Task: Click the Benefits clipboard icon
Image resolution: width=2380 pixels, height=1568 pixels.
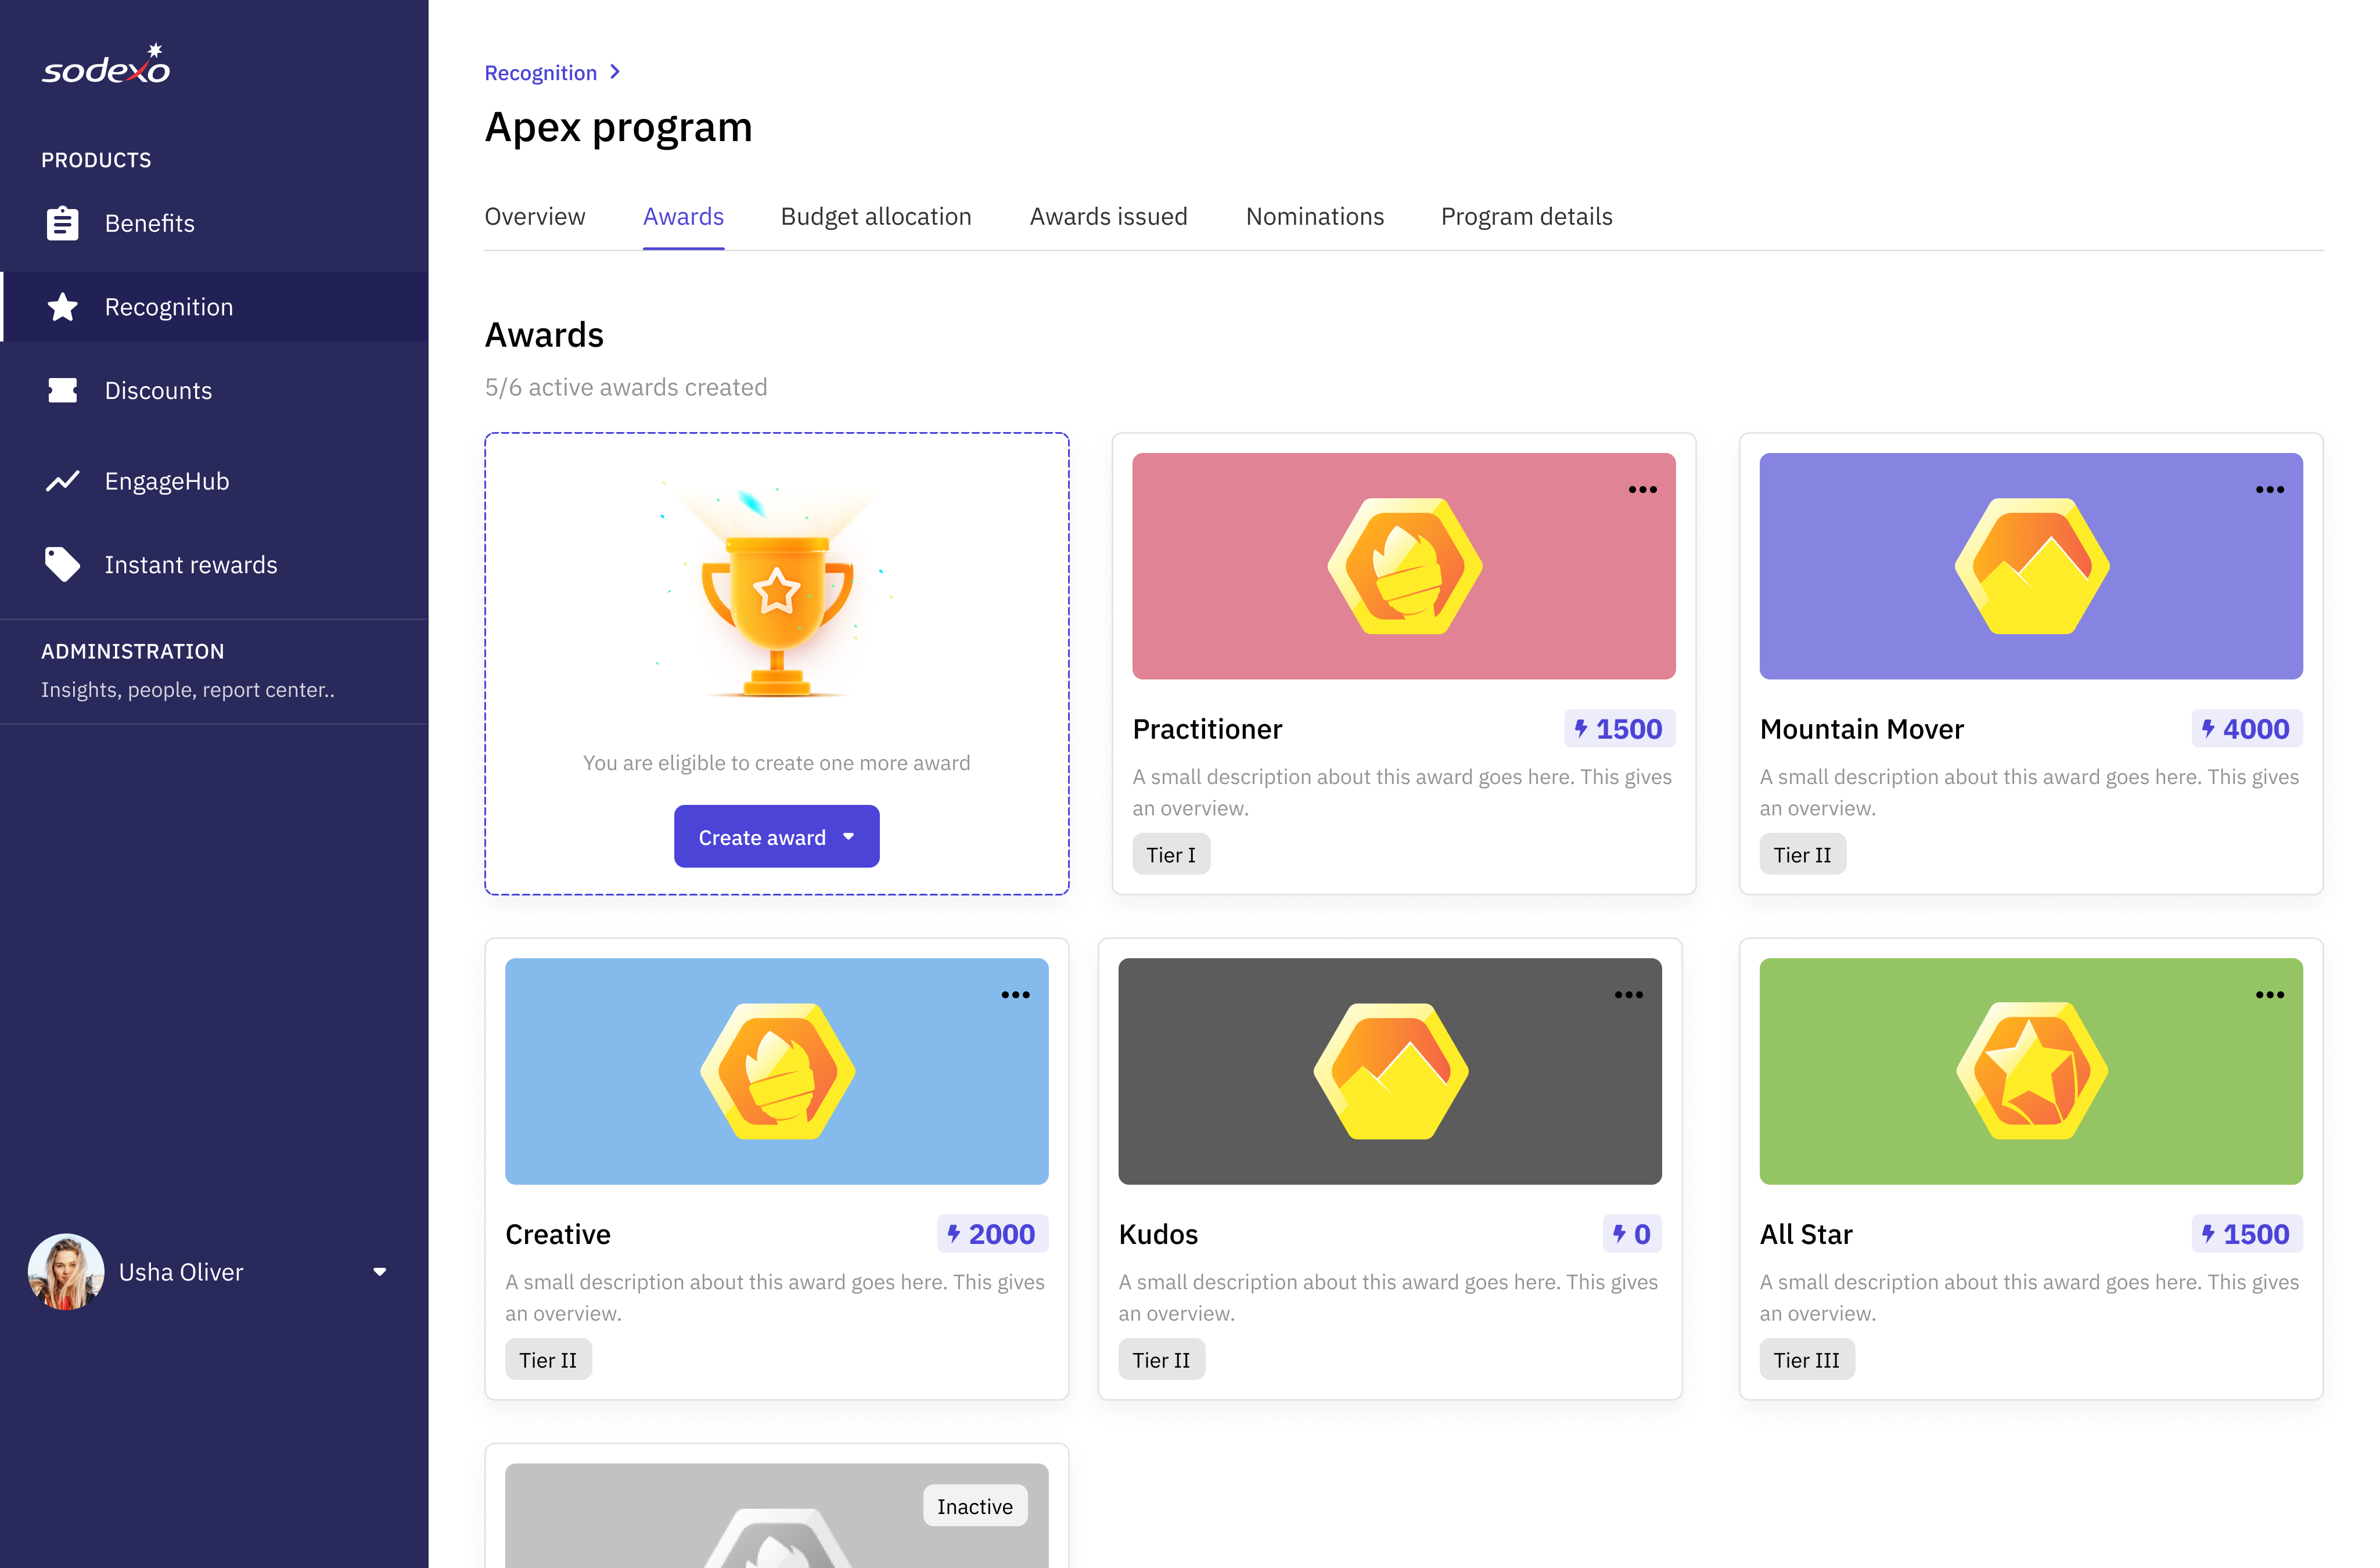Action: pos(62,223)
